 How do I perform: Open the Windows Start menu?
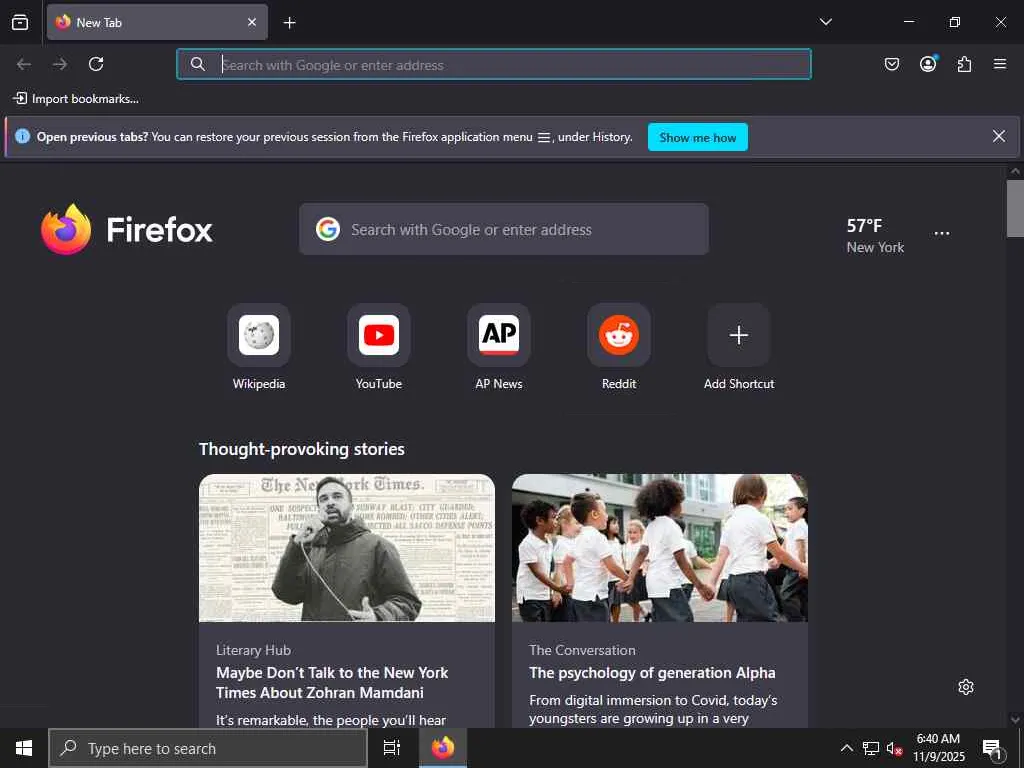[24, 748]
